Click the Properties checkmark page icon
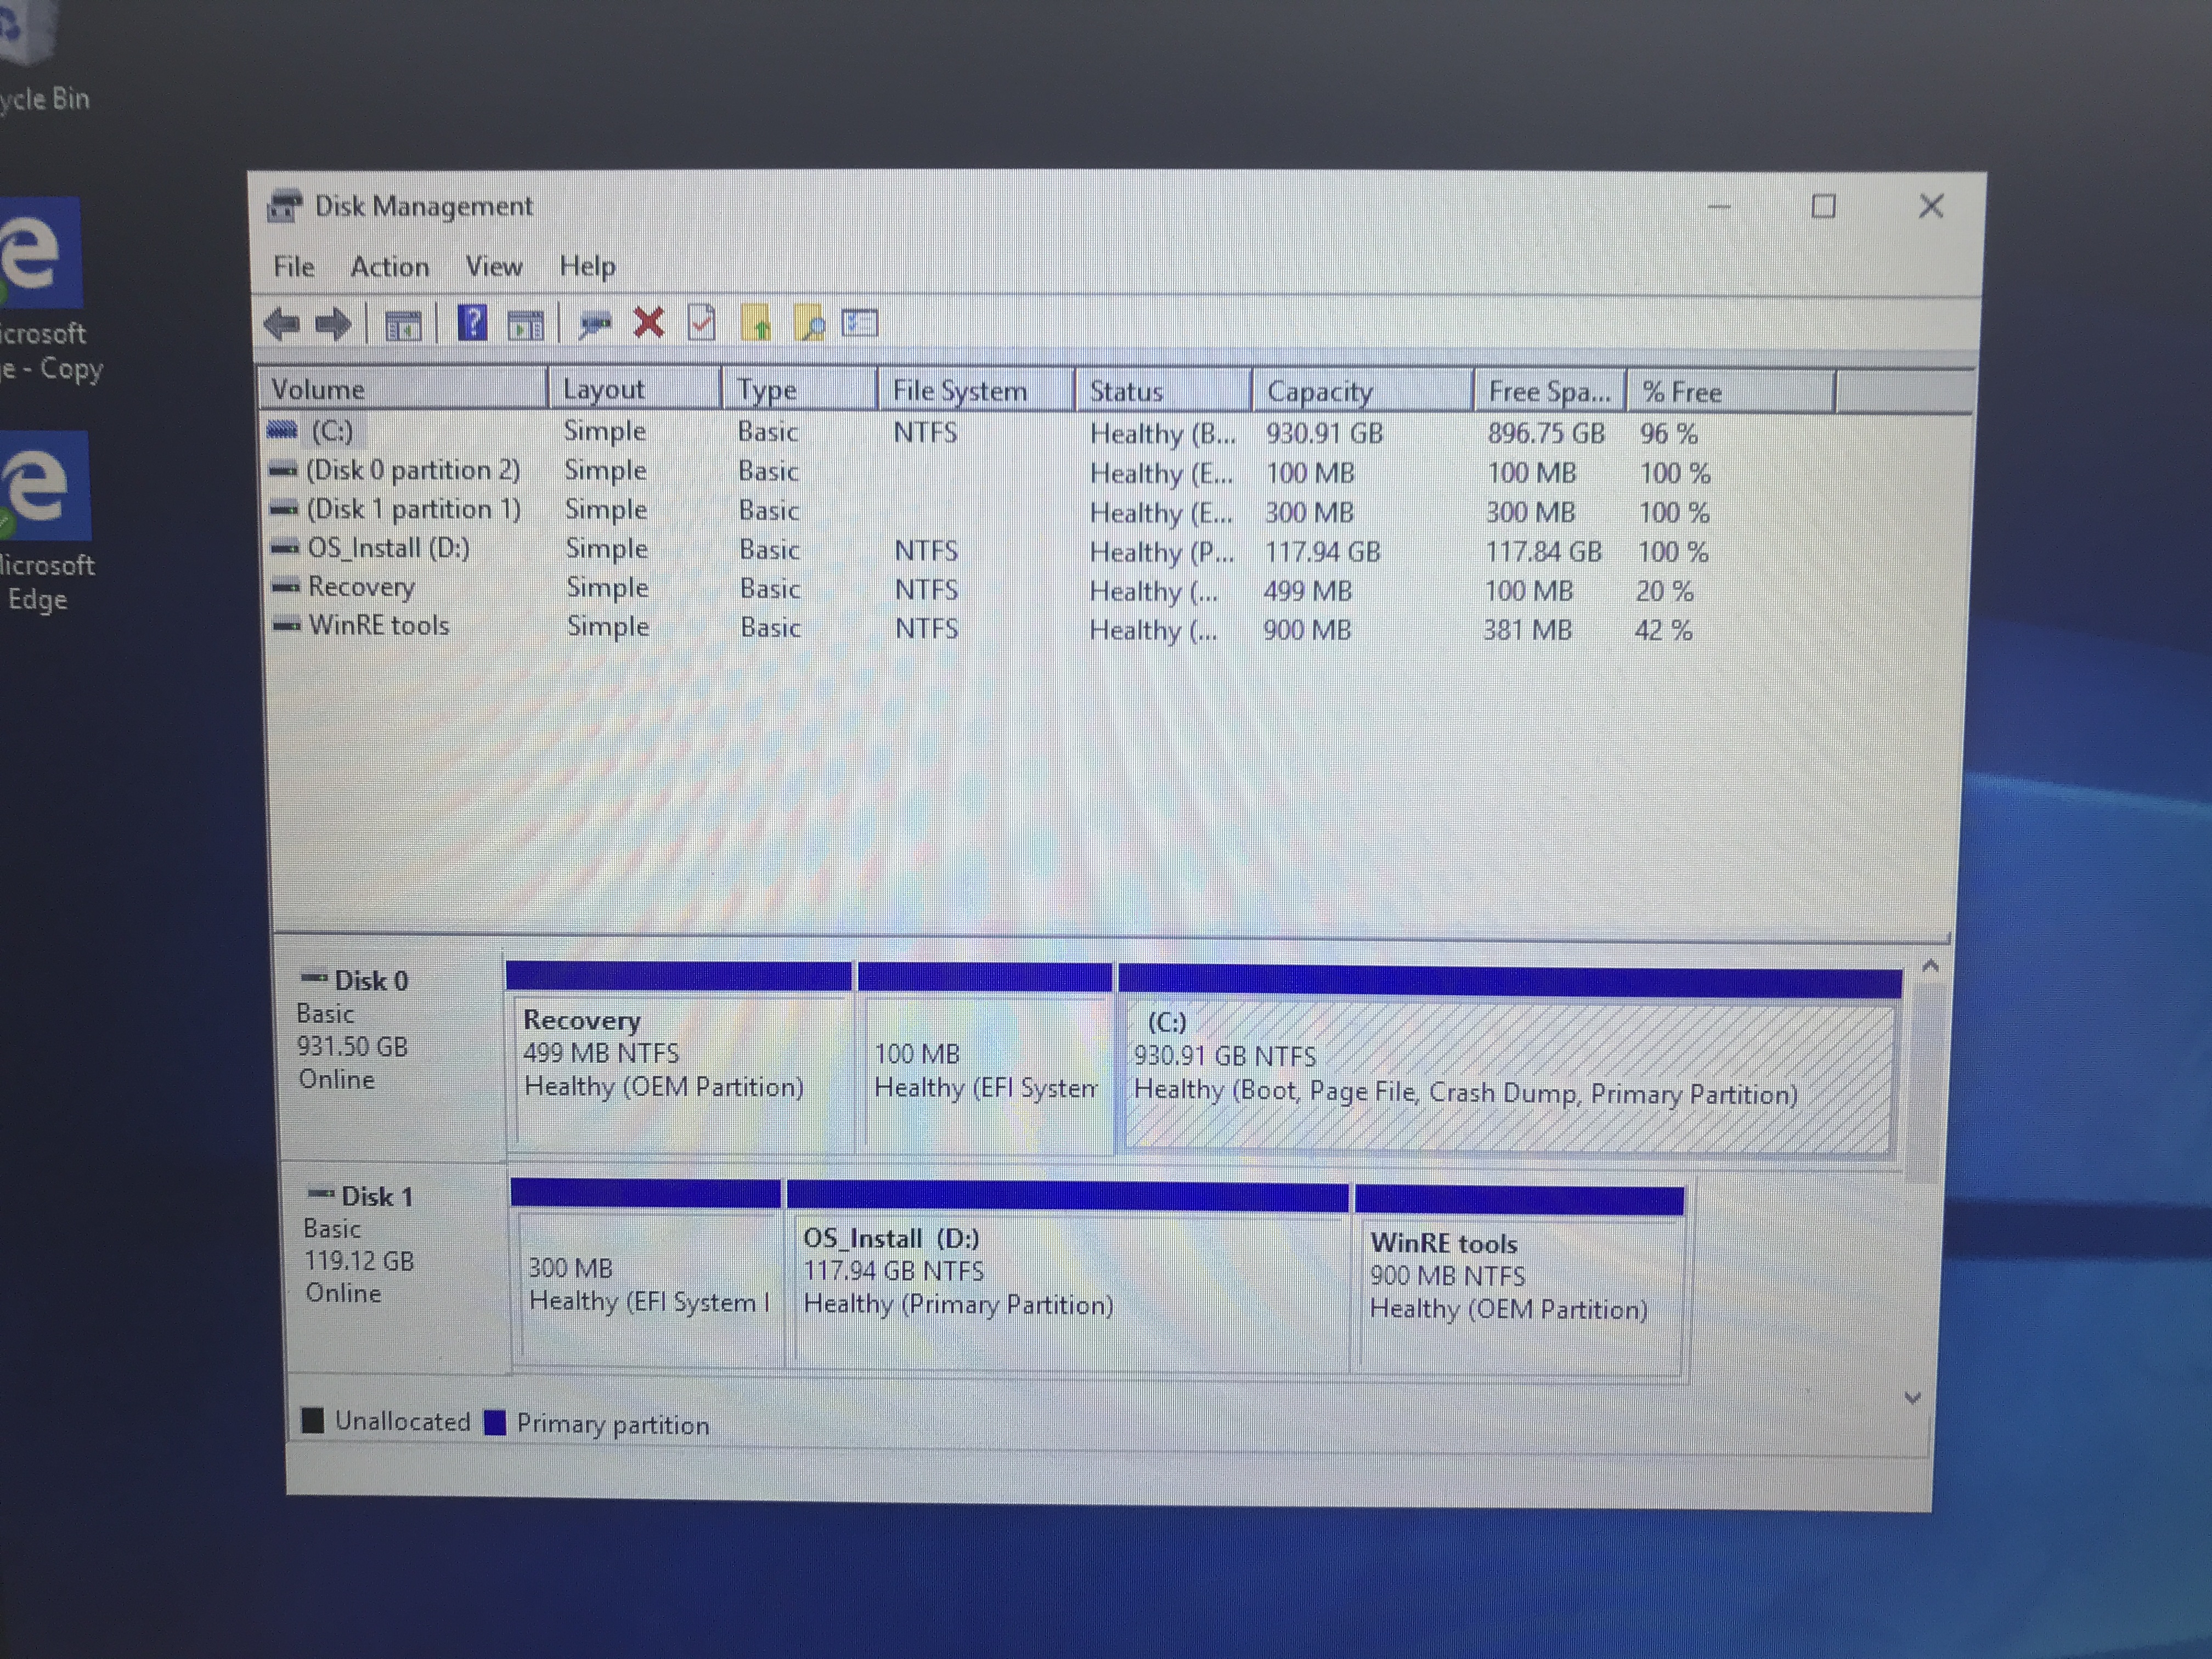 702,323
